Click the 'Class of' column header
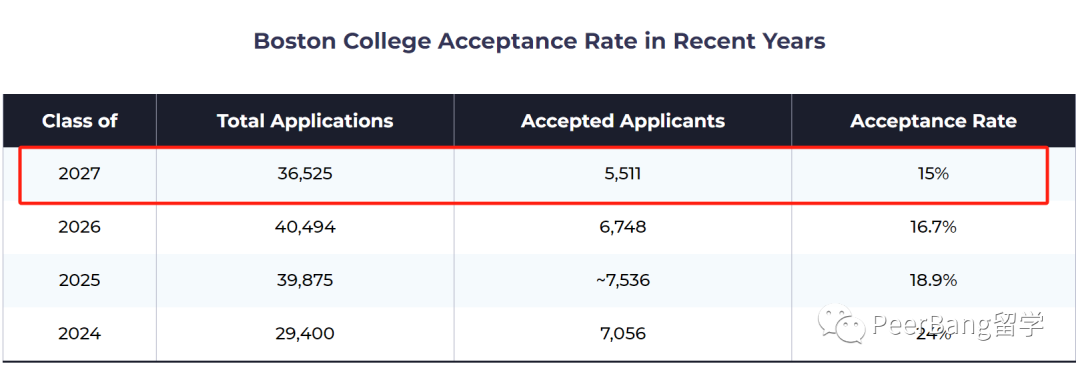 pyautogui.click(x=80, y=121)
